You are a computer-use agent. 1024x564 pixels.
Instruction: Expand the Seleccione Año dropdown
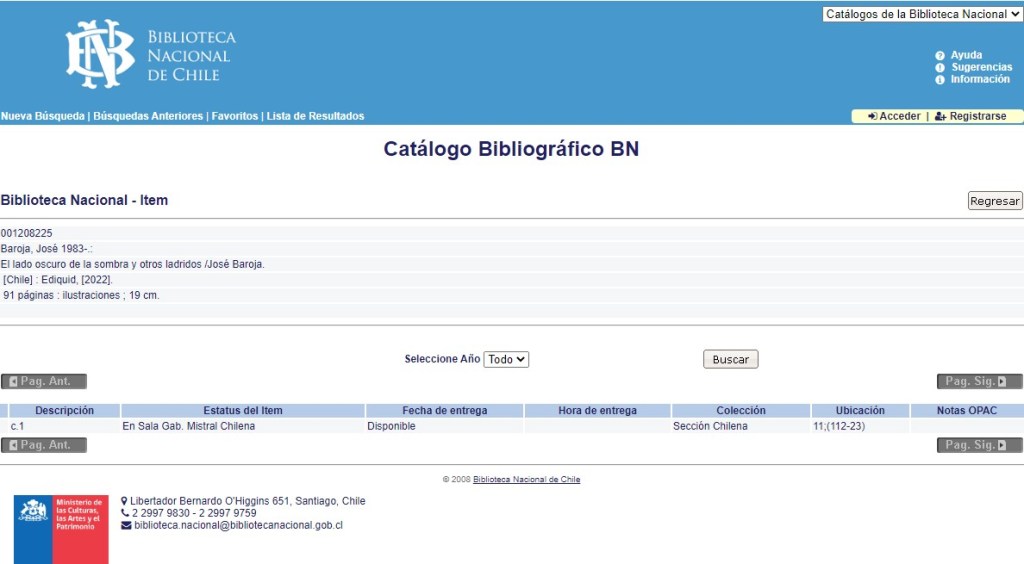(506, 359)
